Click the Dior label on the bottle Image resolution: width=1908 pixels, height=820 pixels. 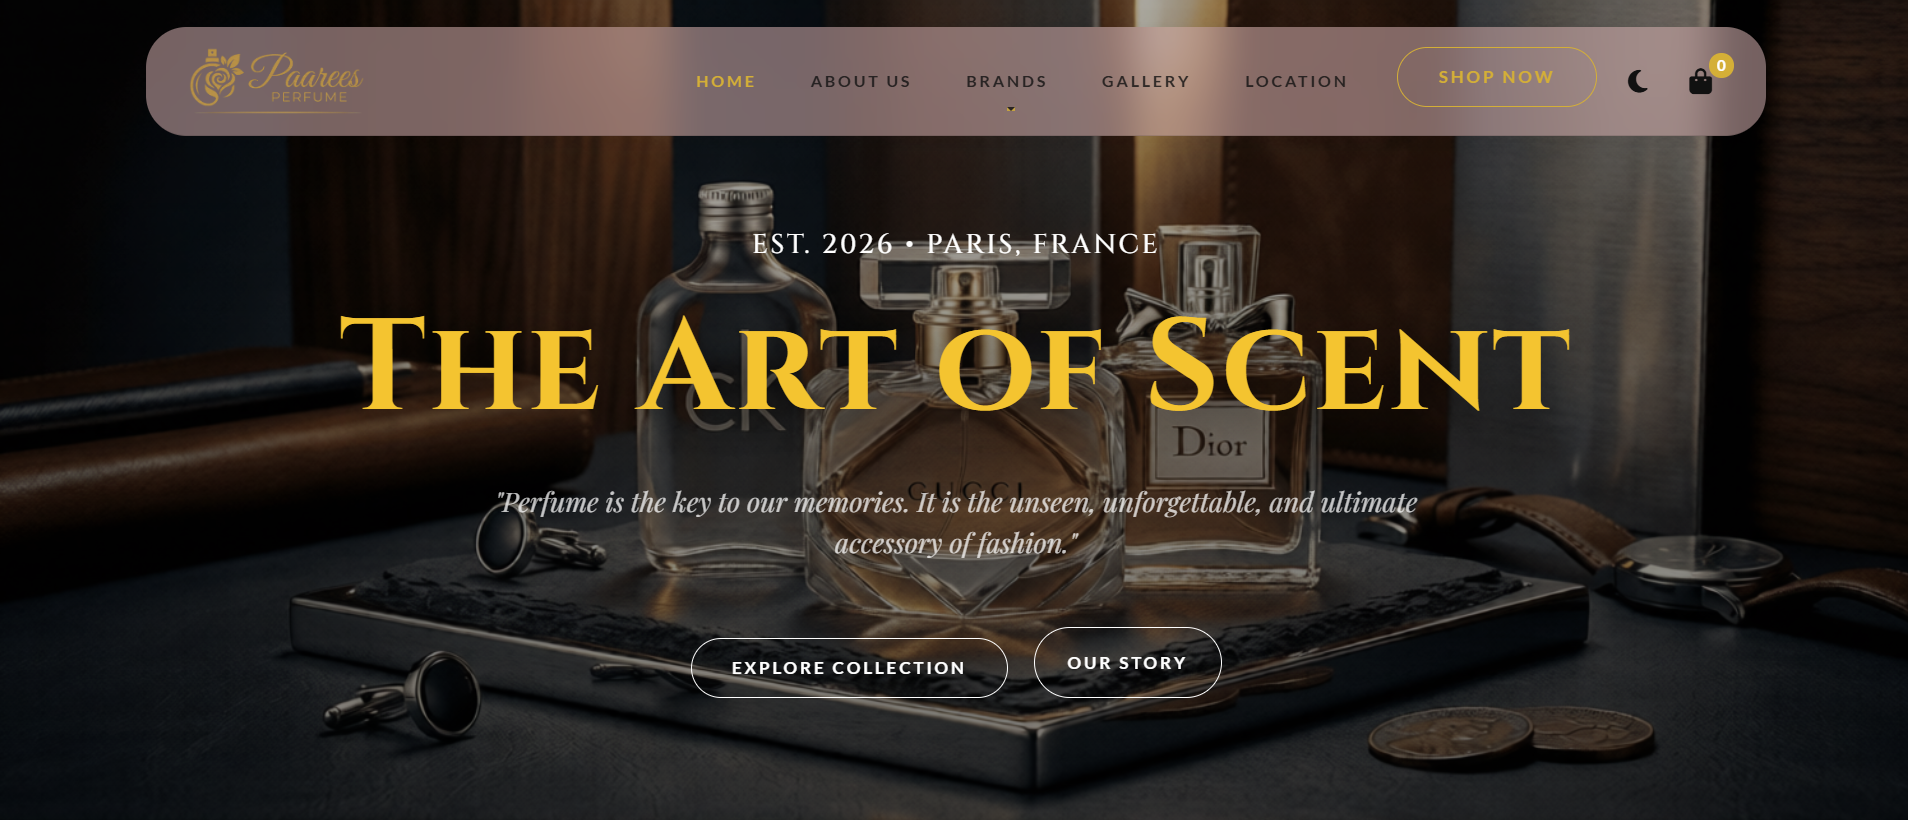1210,442
